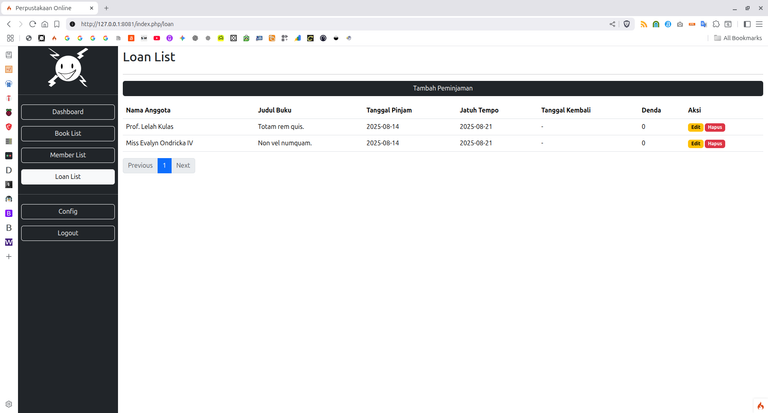Click the Tambah Peminjaman button
Viewport: 768px width, 413px height.
443,88
